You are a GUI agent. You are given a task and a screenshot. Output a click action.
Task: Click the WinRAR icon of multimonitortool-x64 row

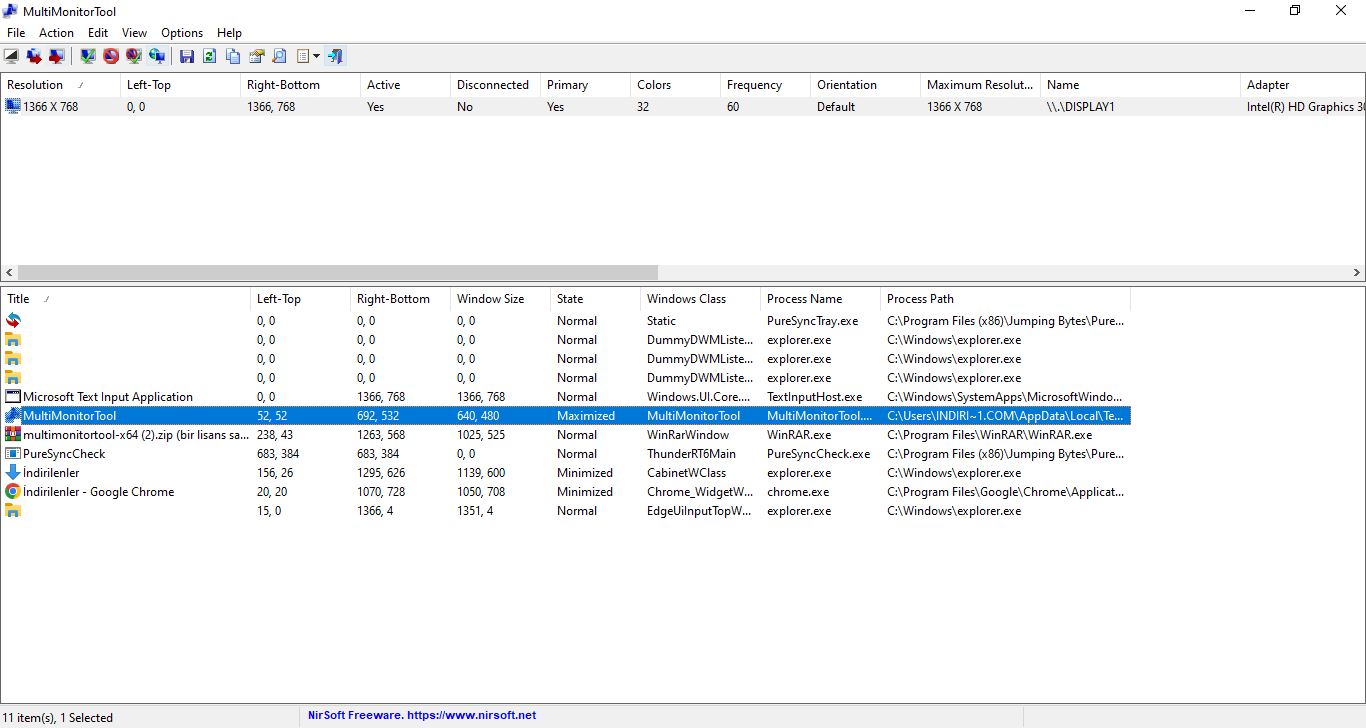coord(13,435)
